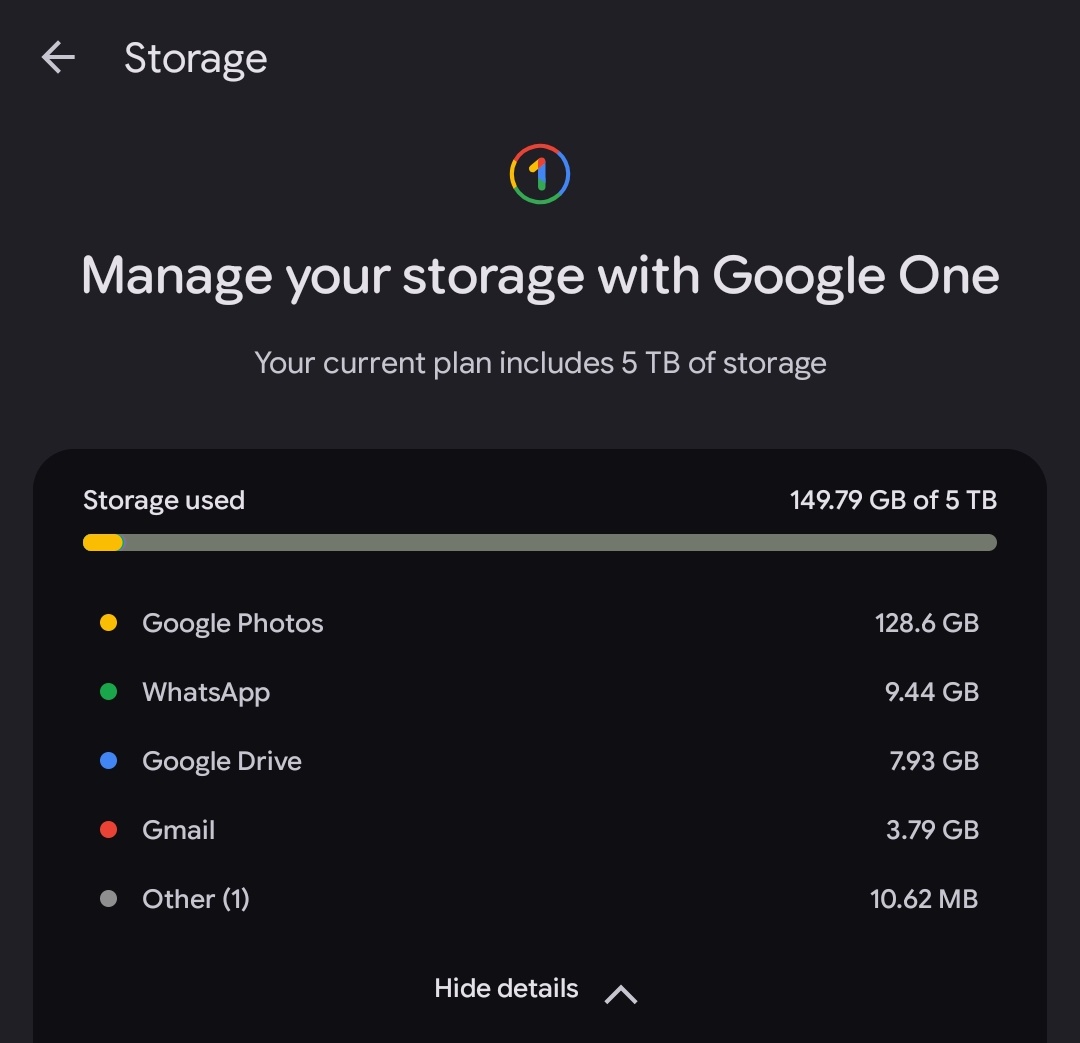Select the Google Drive storage entry
Screen dimensions: 1080x1043
(x=539, y=761)
